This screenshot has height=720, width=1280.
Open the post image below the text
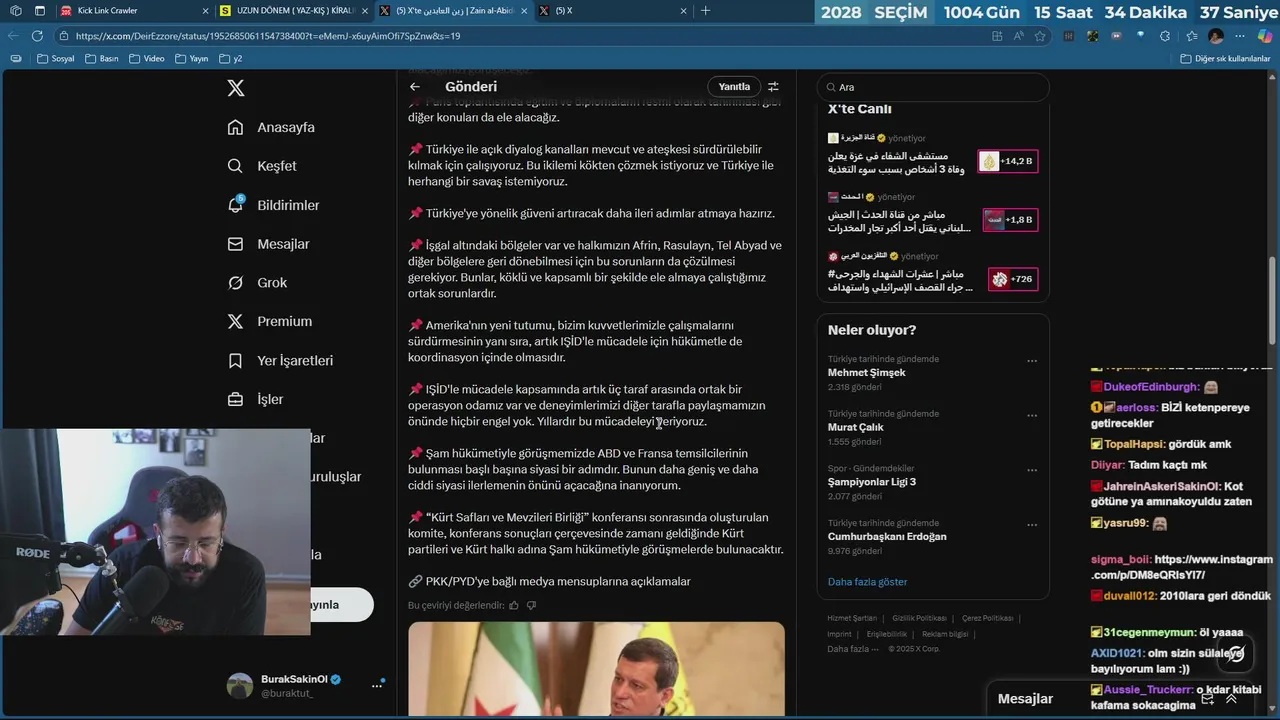(x=596, y=668)
